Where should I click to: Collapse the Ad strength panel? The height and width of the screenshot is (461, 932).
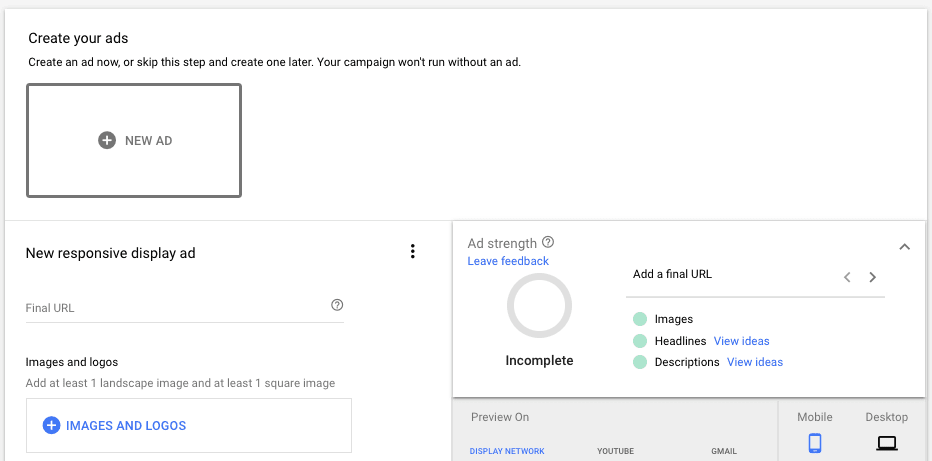(x=904, y=247)
